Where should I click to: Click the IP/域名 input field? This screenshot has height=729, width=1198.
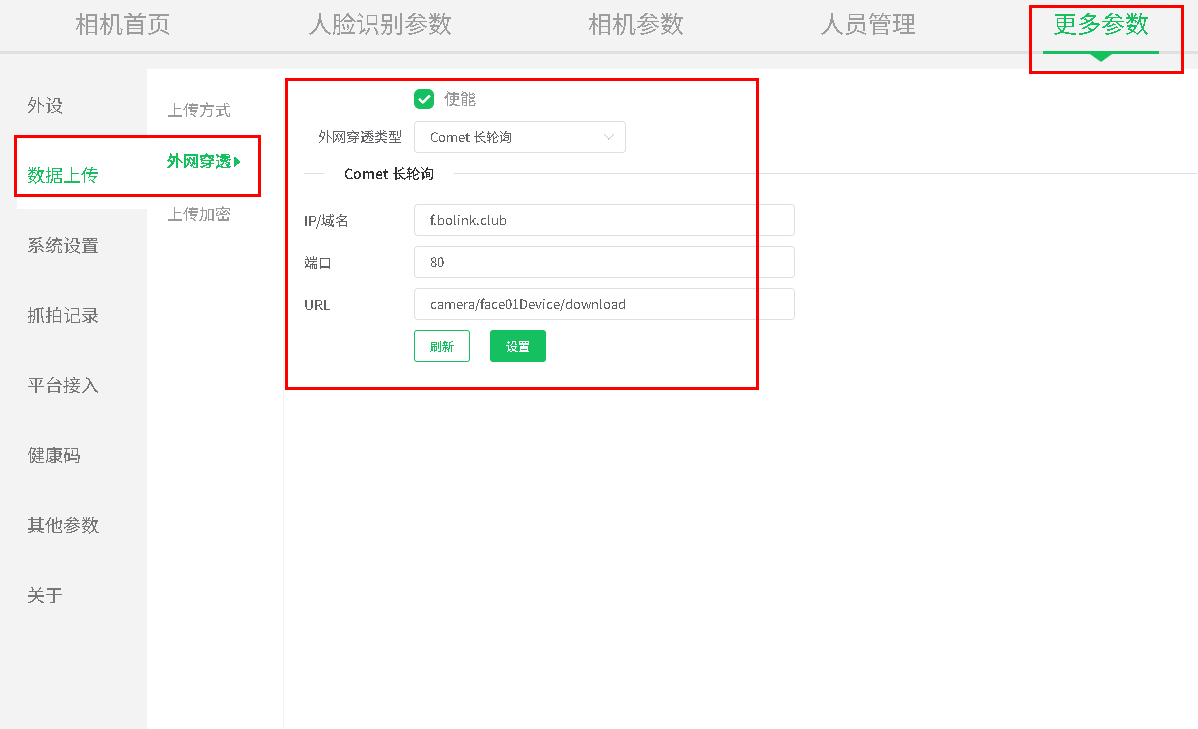604,220
